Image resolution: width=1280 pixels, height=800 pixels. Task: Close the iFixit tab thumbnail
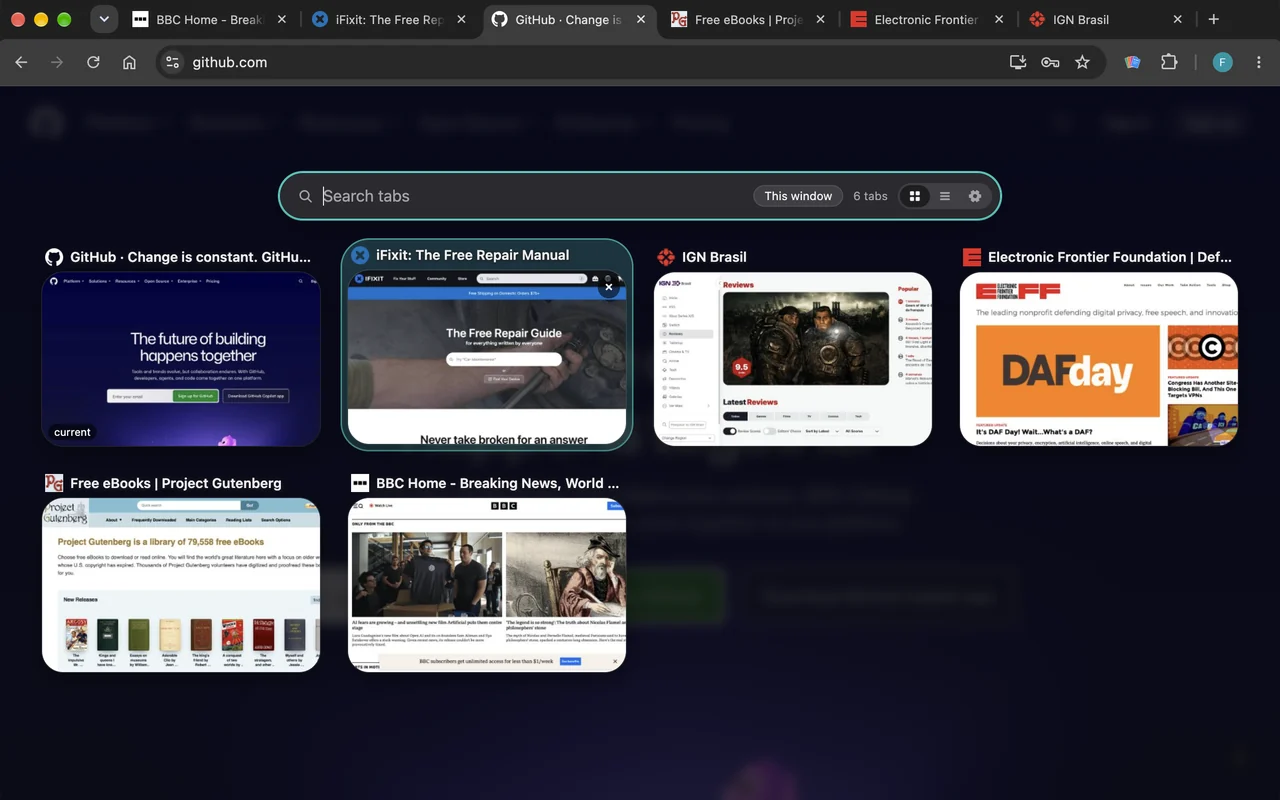tap(608, 287)
